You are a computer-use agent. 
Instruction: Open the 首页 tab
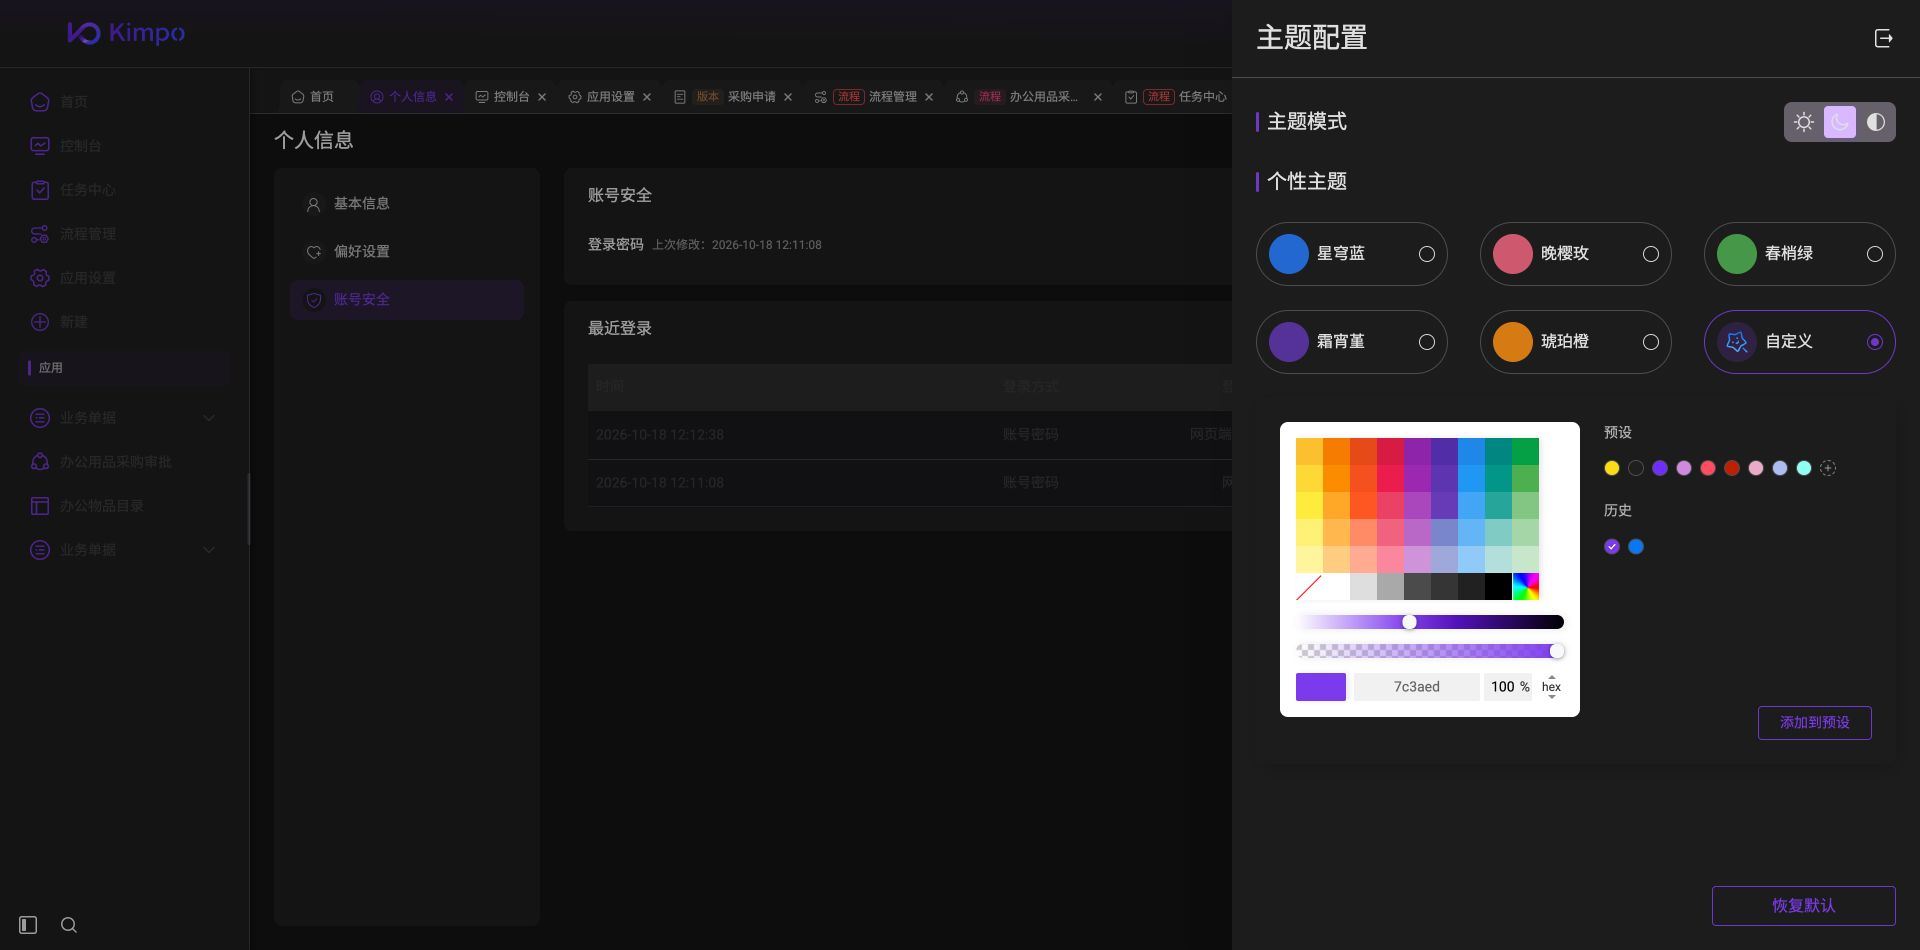pyautogui.click(x=312, y=97)
